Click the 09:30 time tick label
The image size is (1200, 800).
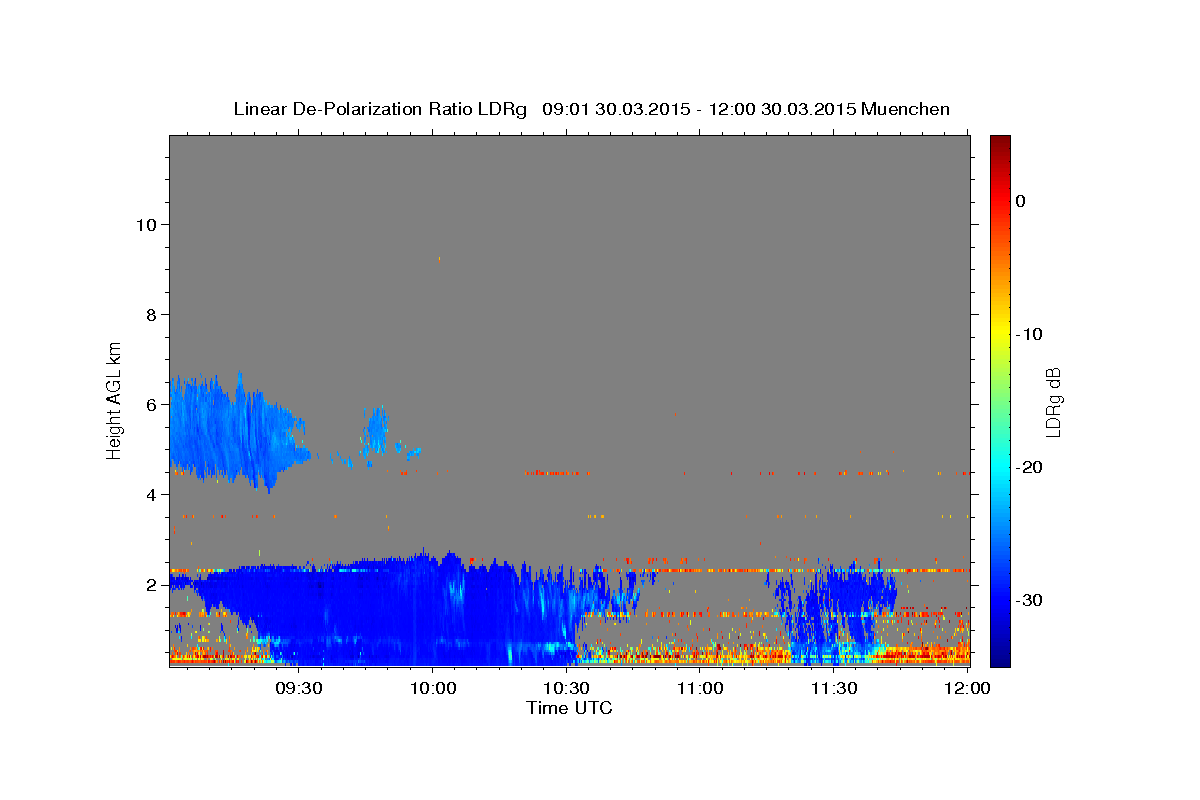pos(299,688)
